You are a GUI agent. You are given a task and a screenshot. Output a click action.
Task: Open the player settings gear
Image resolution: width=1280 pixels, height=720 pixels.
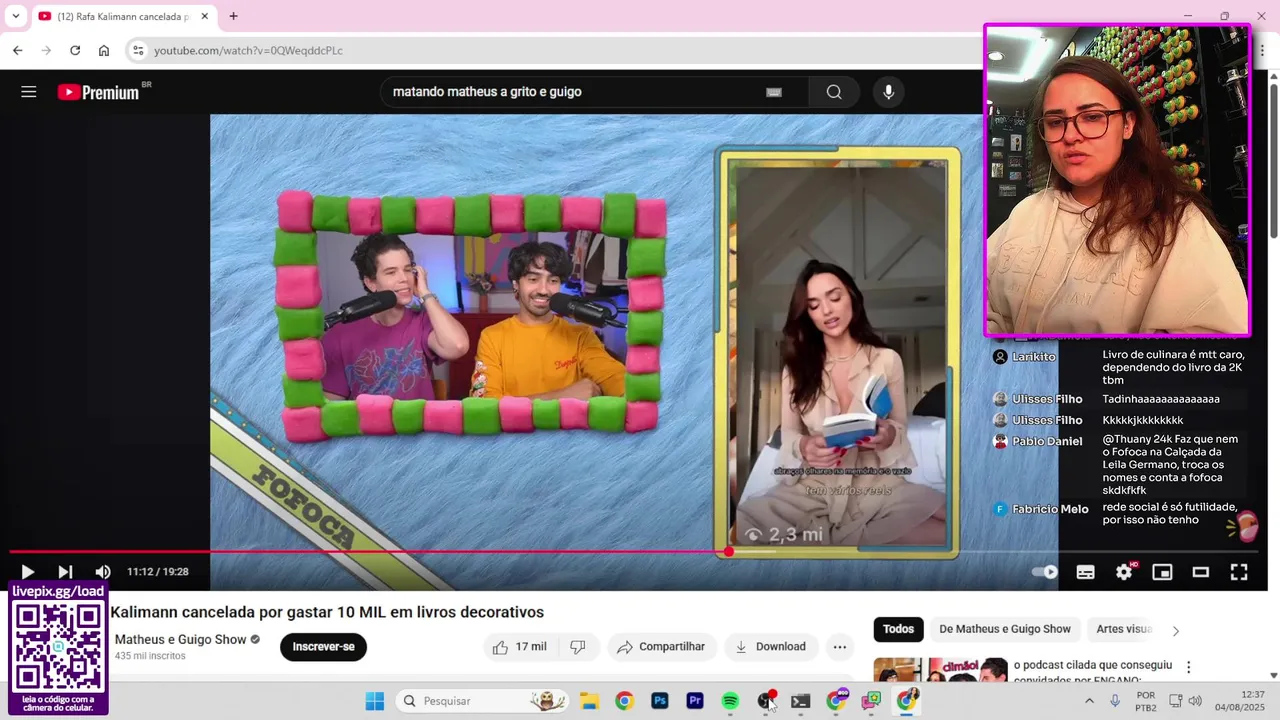click(1124, 572)
